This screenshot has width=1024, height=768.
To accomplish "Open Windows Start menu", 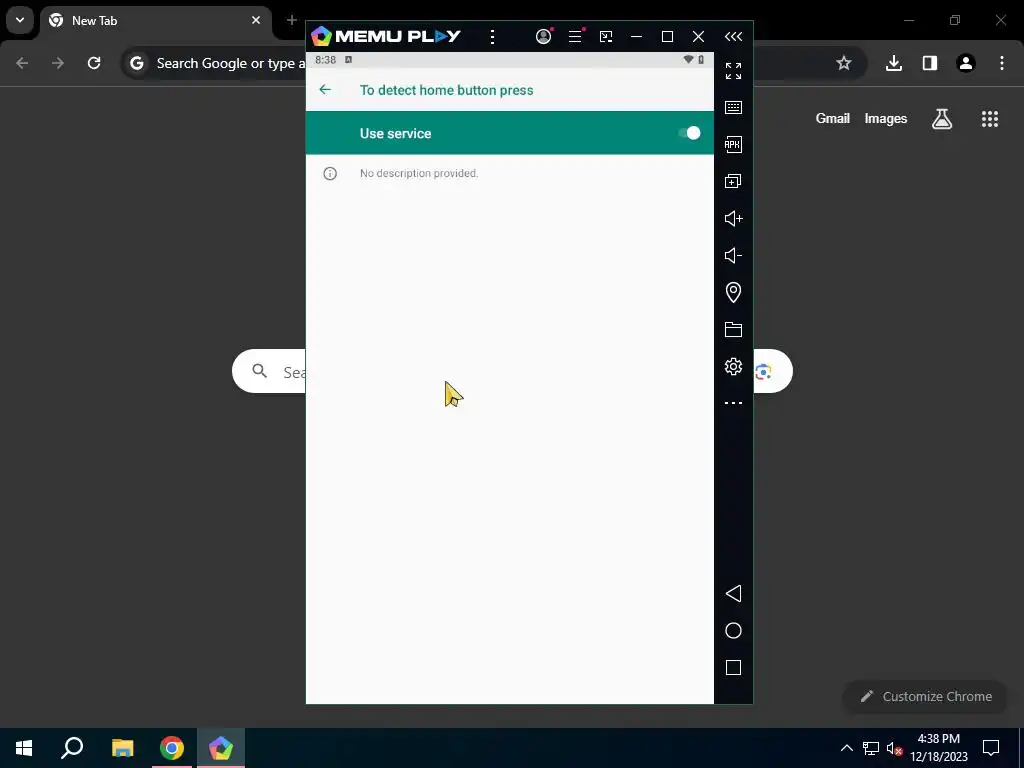I will click(24, 748).
